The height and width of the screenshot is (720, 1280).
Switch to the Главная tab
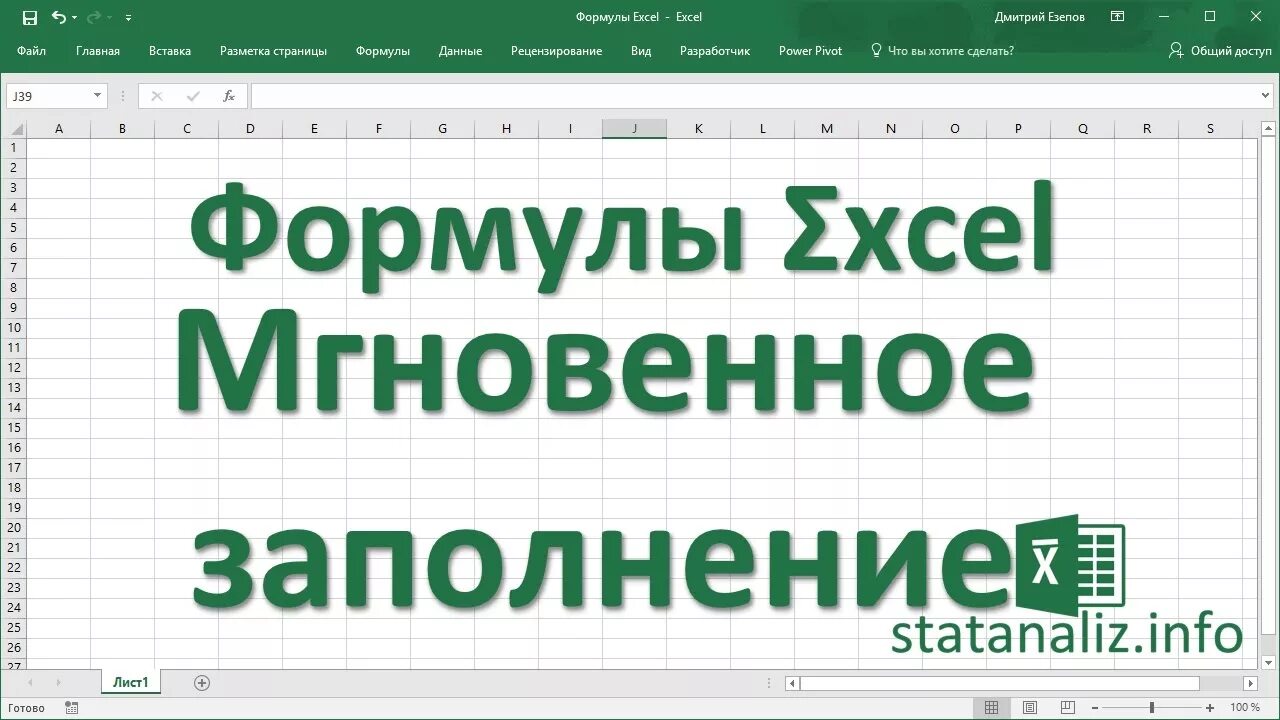click(x=98, y=51)
